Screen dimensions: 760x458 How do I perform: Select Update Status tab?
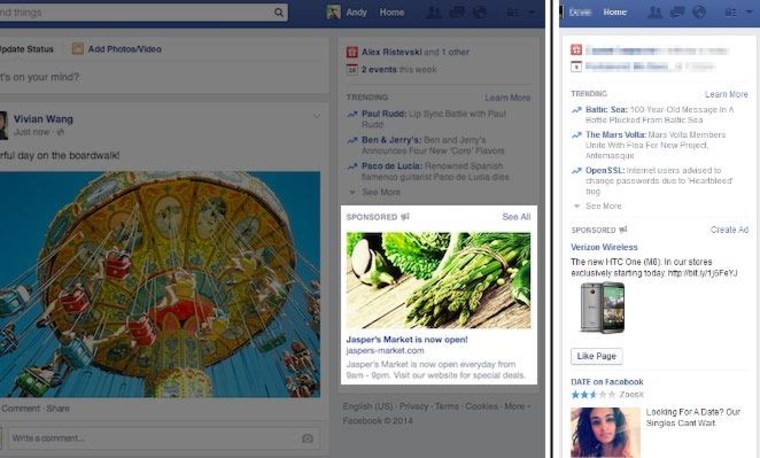[27, 49]
